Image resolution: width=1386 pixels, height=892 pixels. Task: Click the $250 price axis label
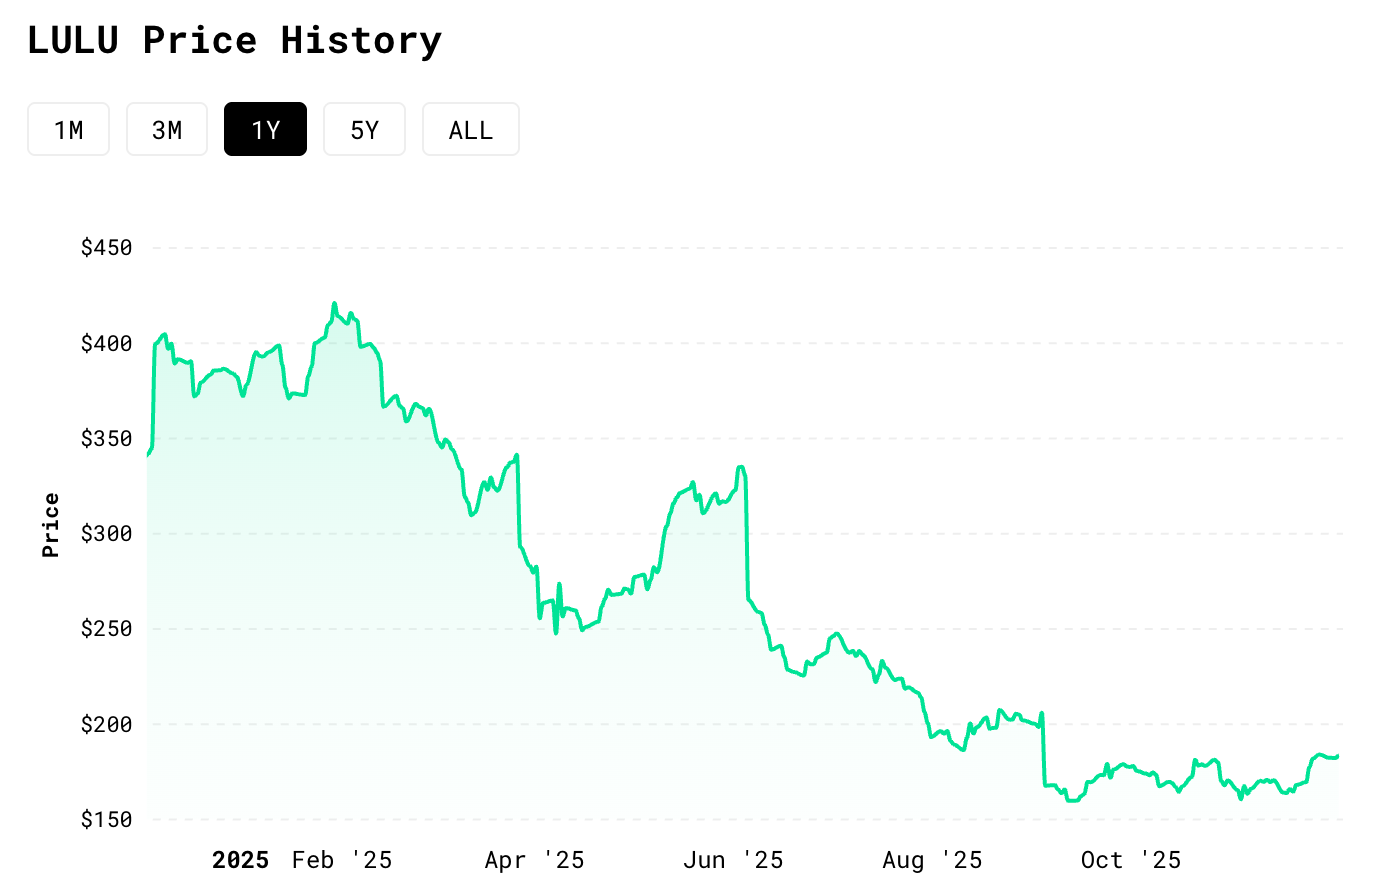coord(106,629)
